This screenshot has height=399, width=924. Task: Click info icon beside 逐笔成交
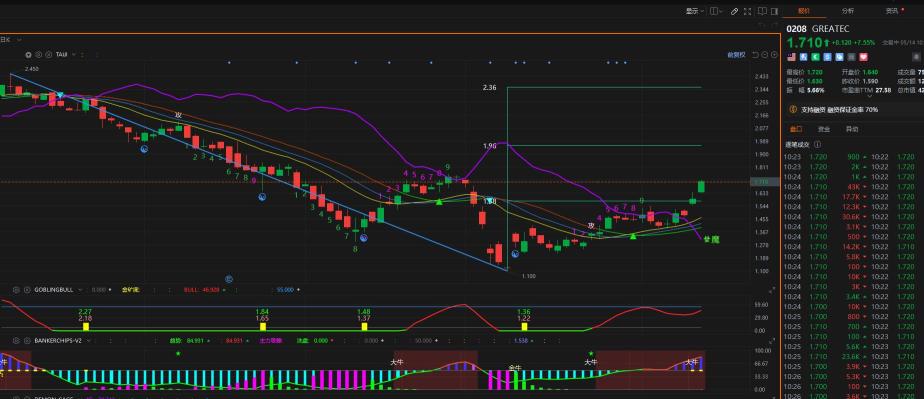pyautogui.click(x=817, y=144)
